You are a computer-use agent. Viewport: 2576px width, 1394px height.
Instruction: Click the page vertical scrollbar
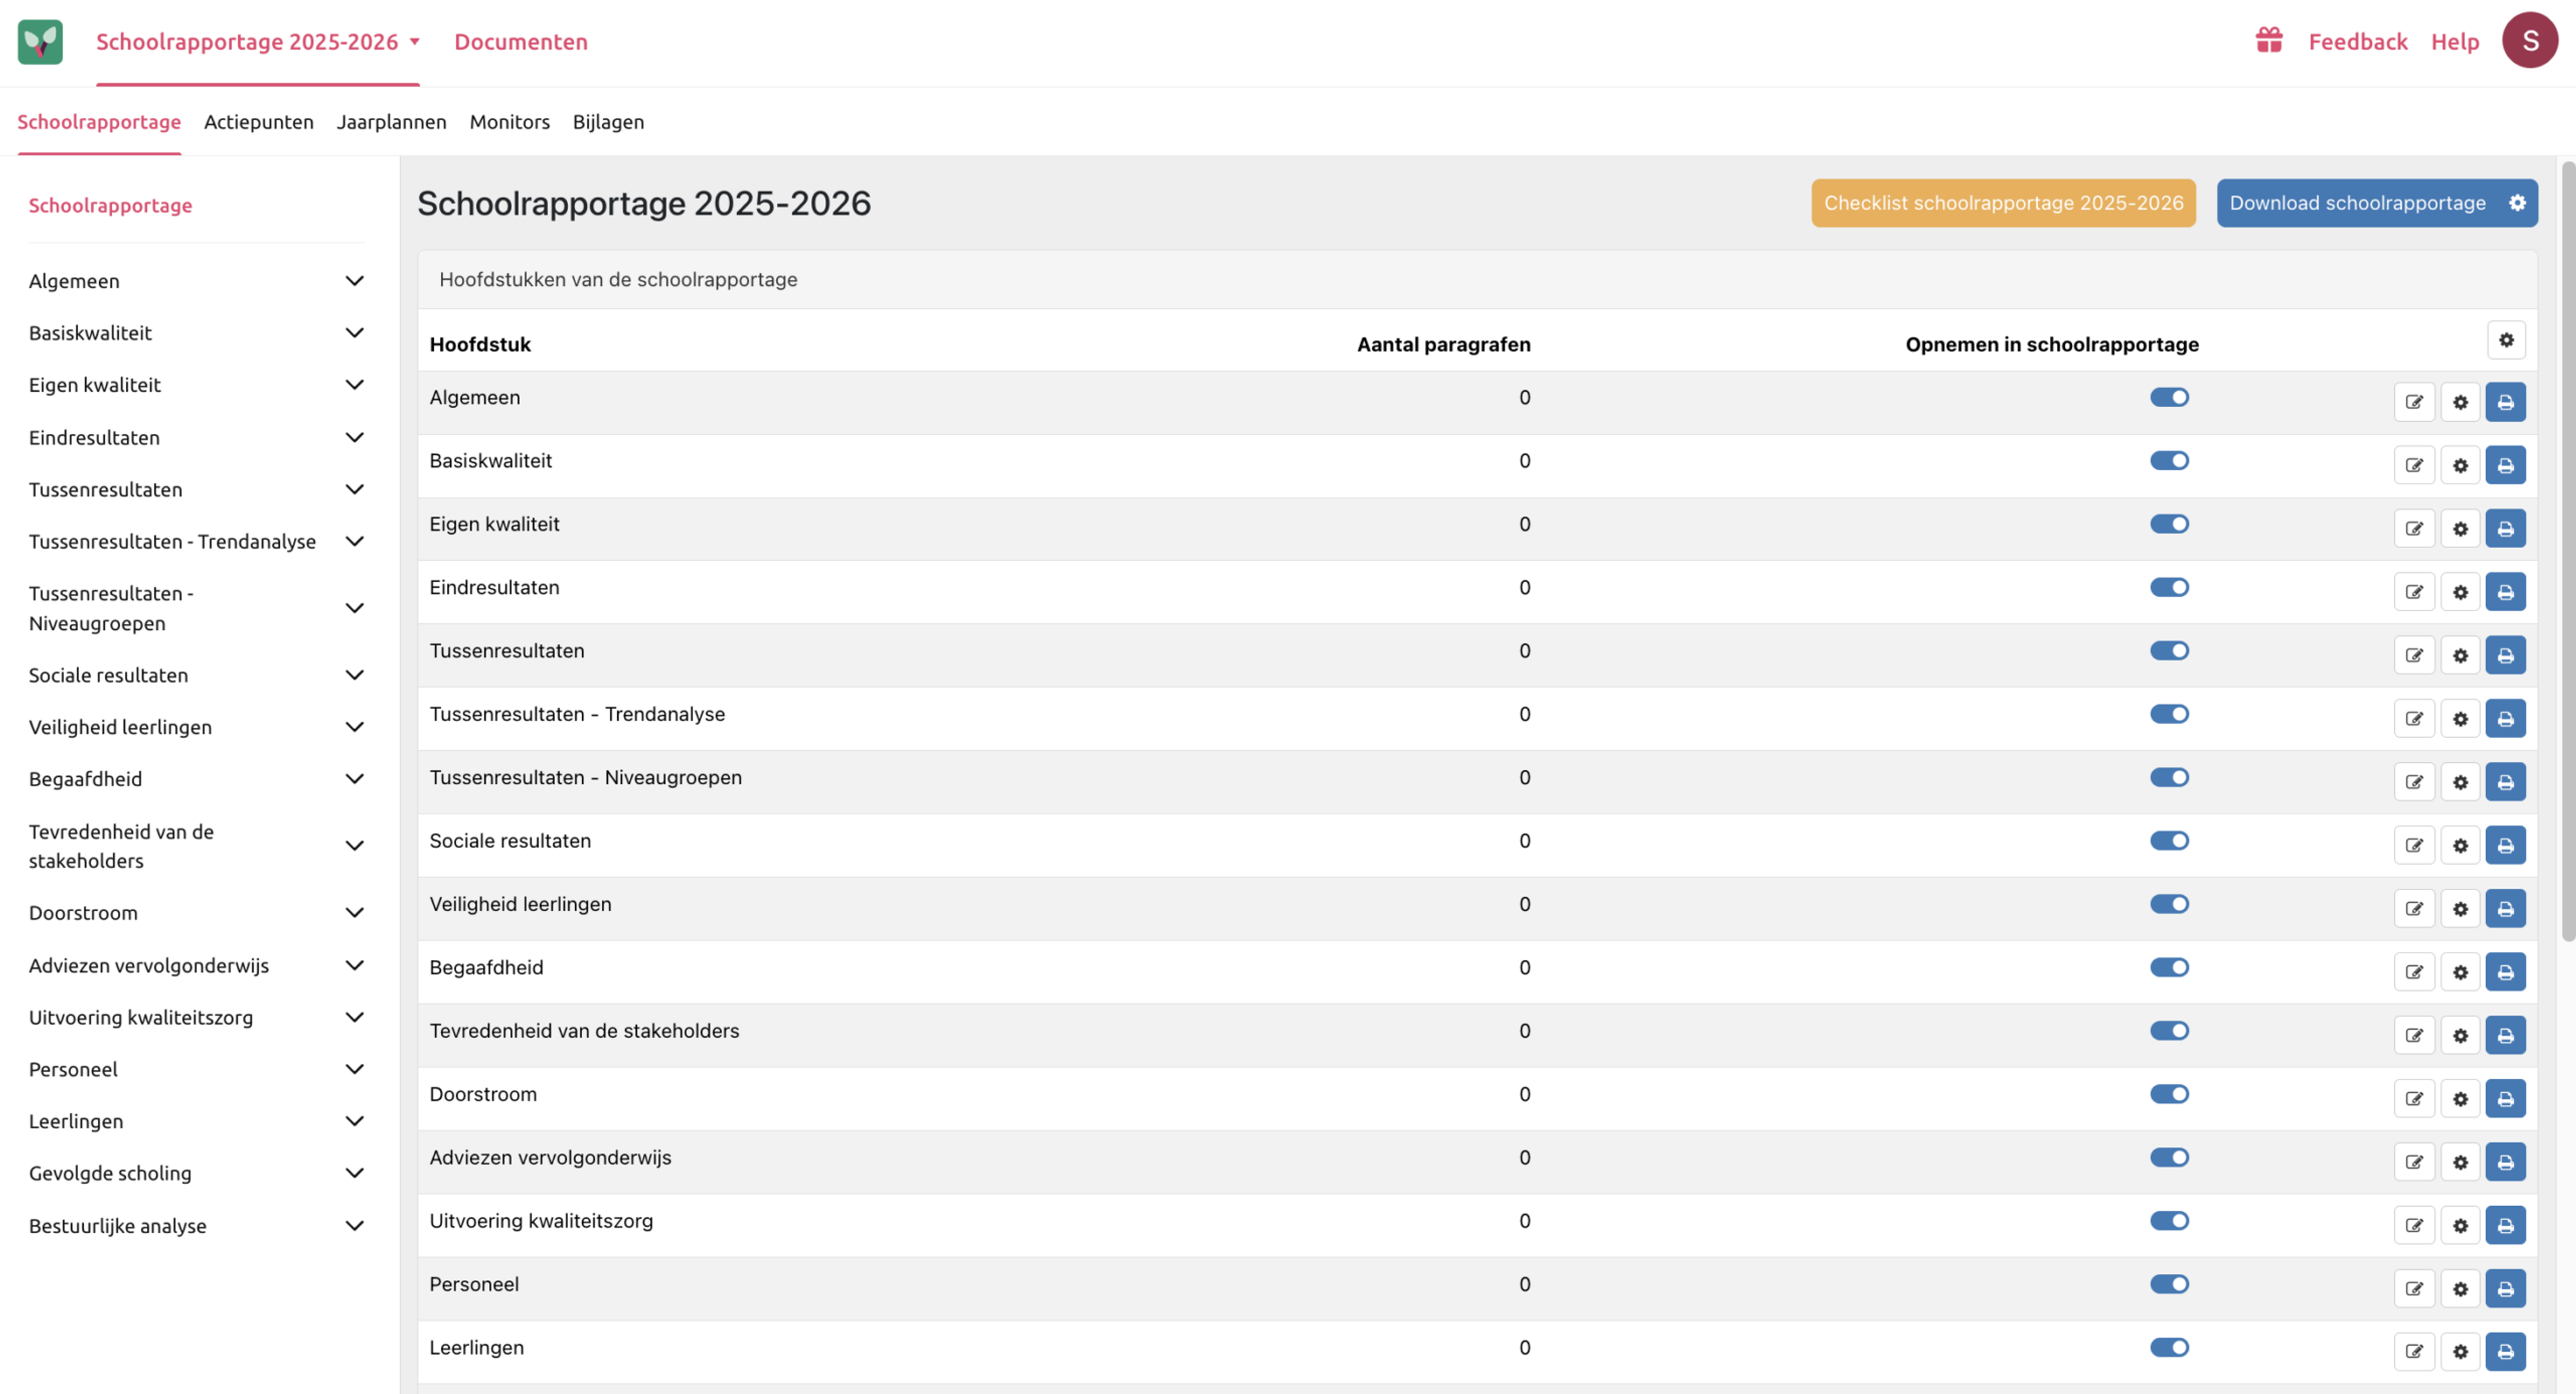click(2567, 550)
